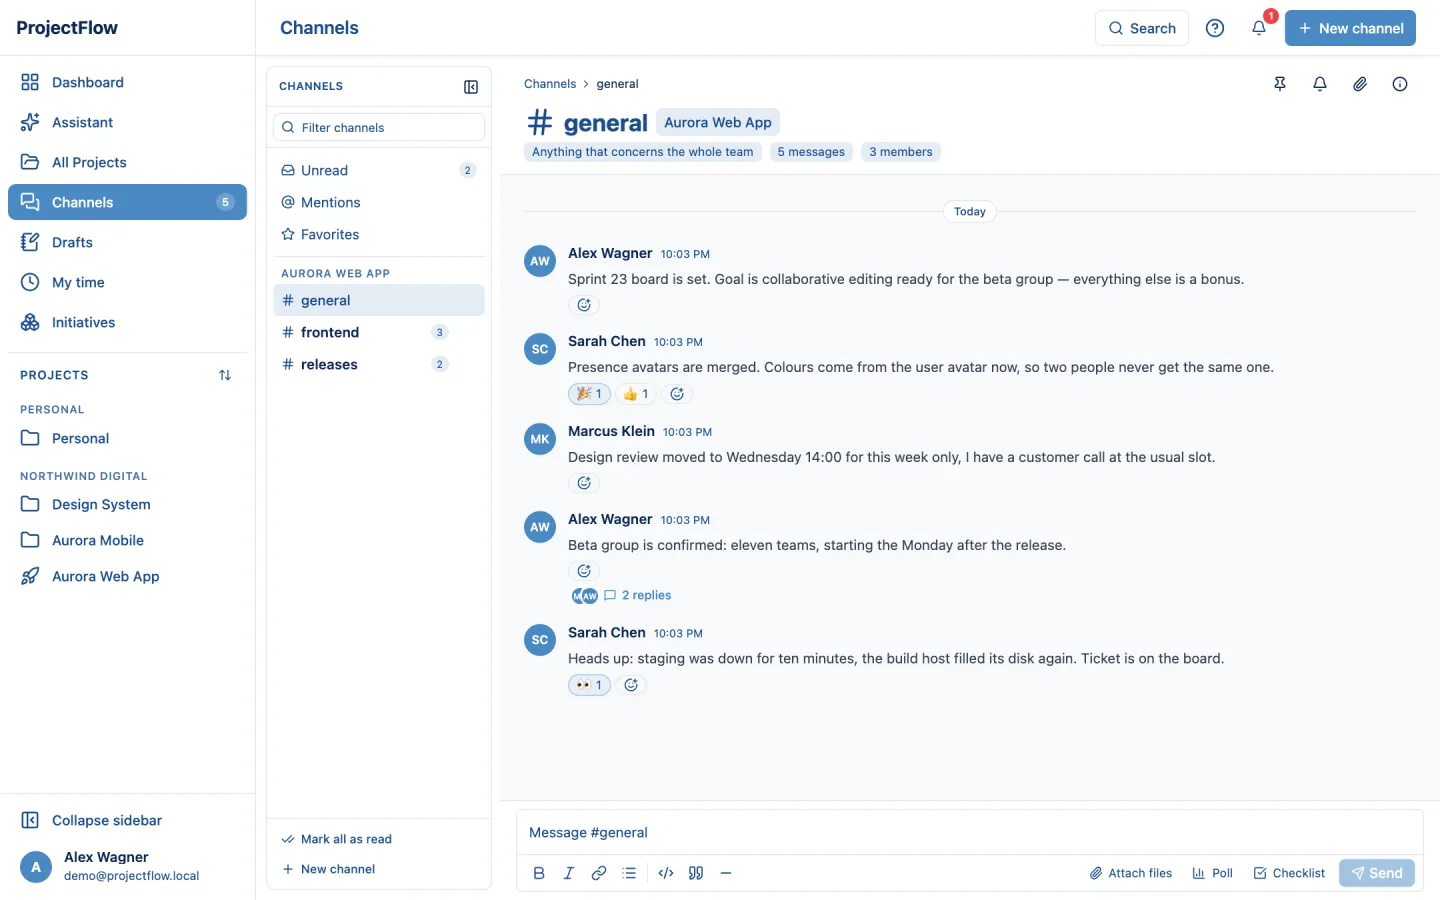Open the notifications bell in the top bar
The image size is (1440, 900).
(1259, 28)
